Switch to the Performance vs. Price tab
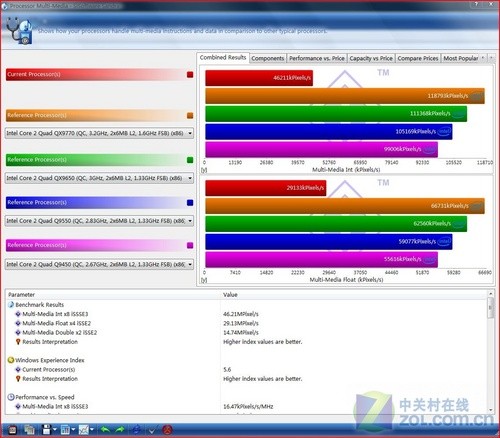 click(x=317, y=58)
